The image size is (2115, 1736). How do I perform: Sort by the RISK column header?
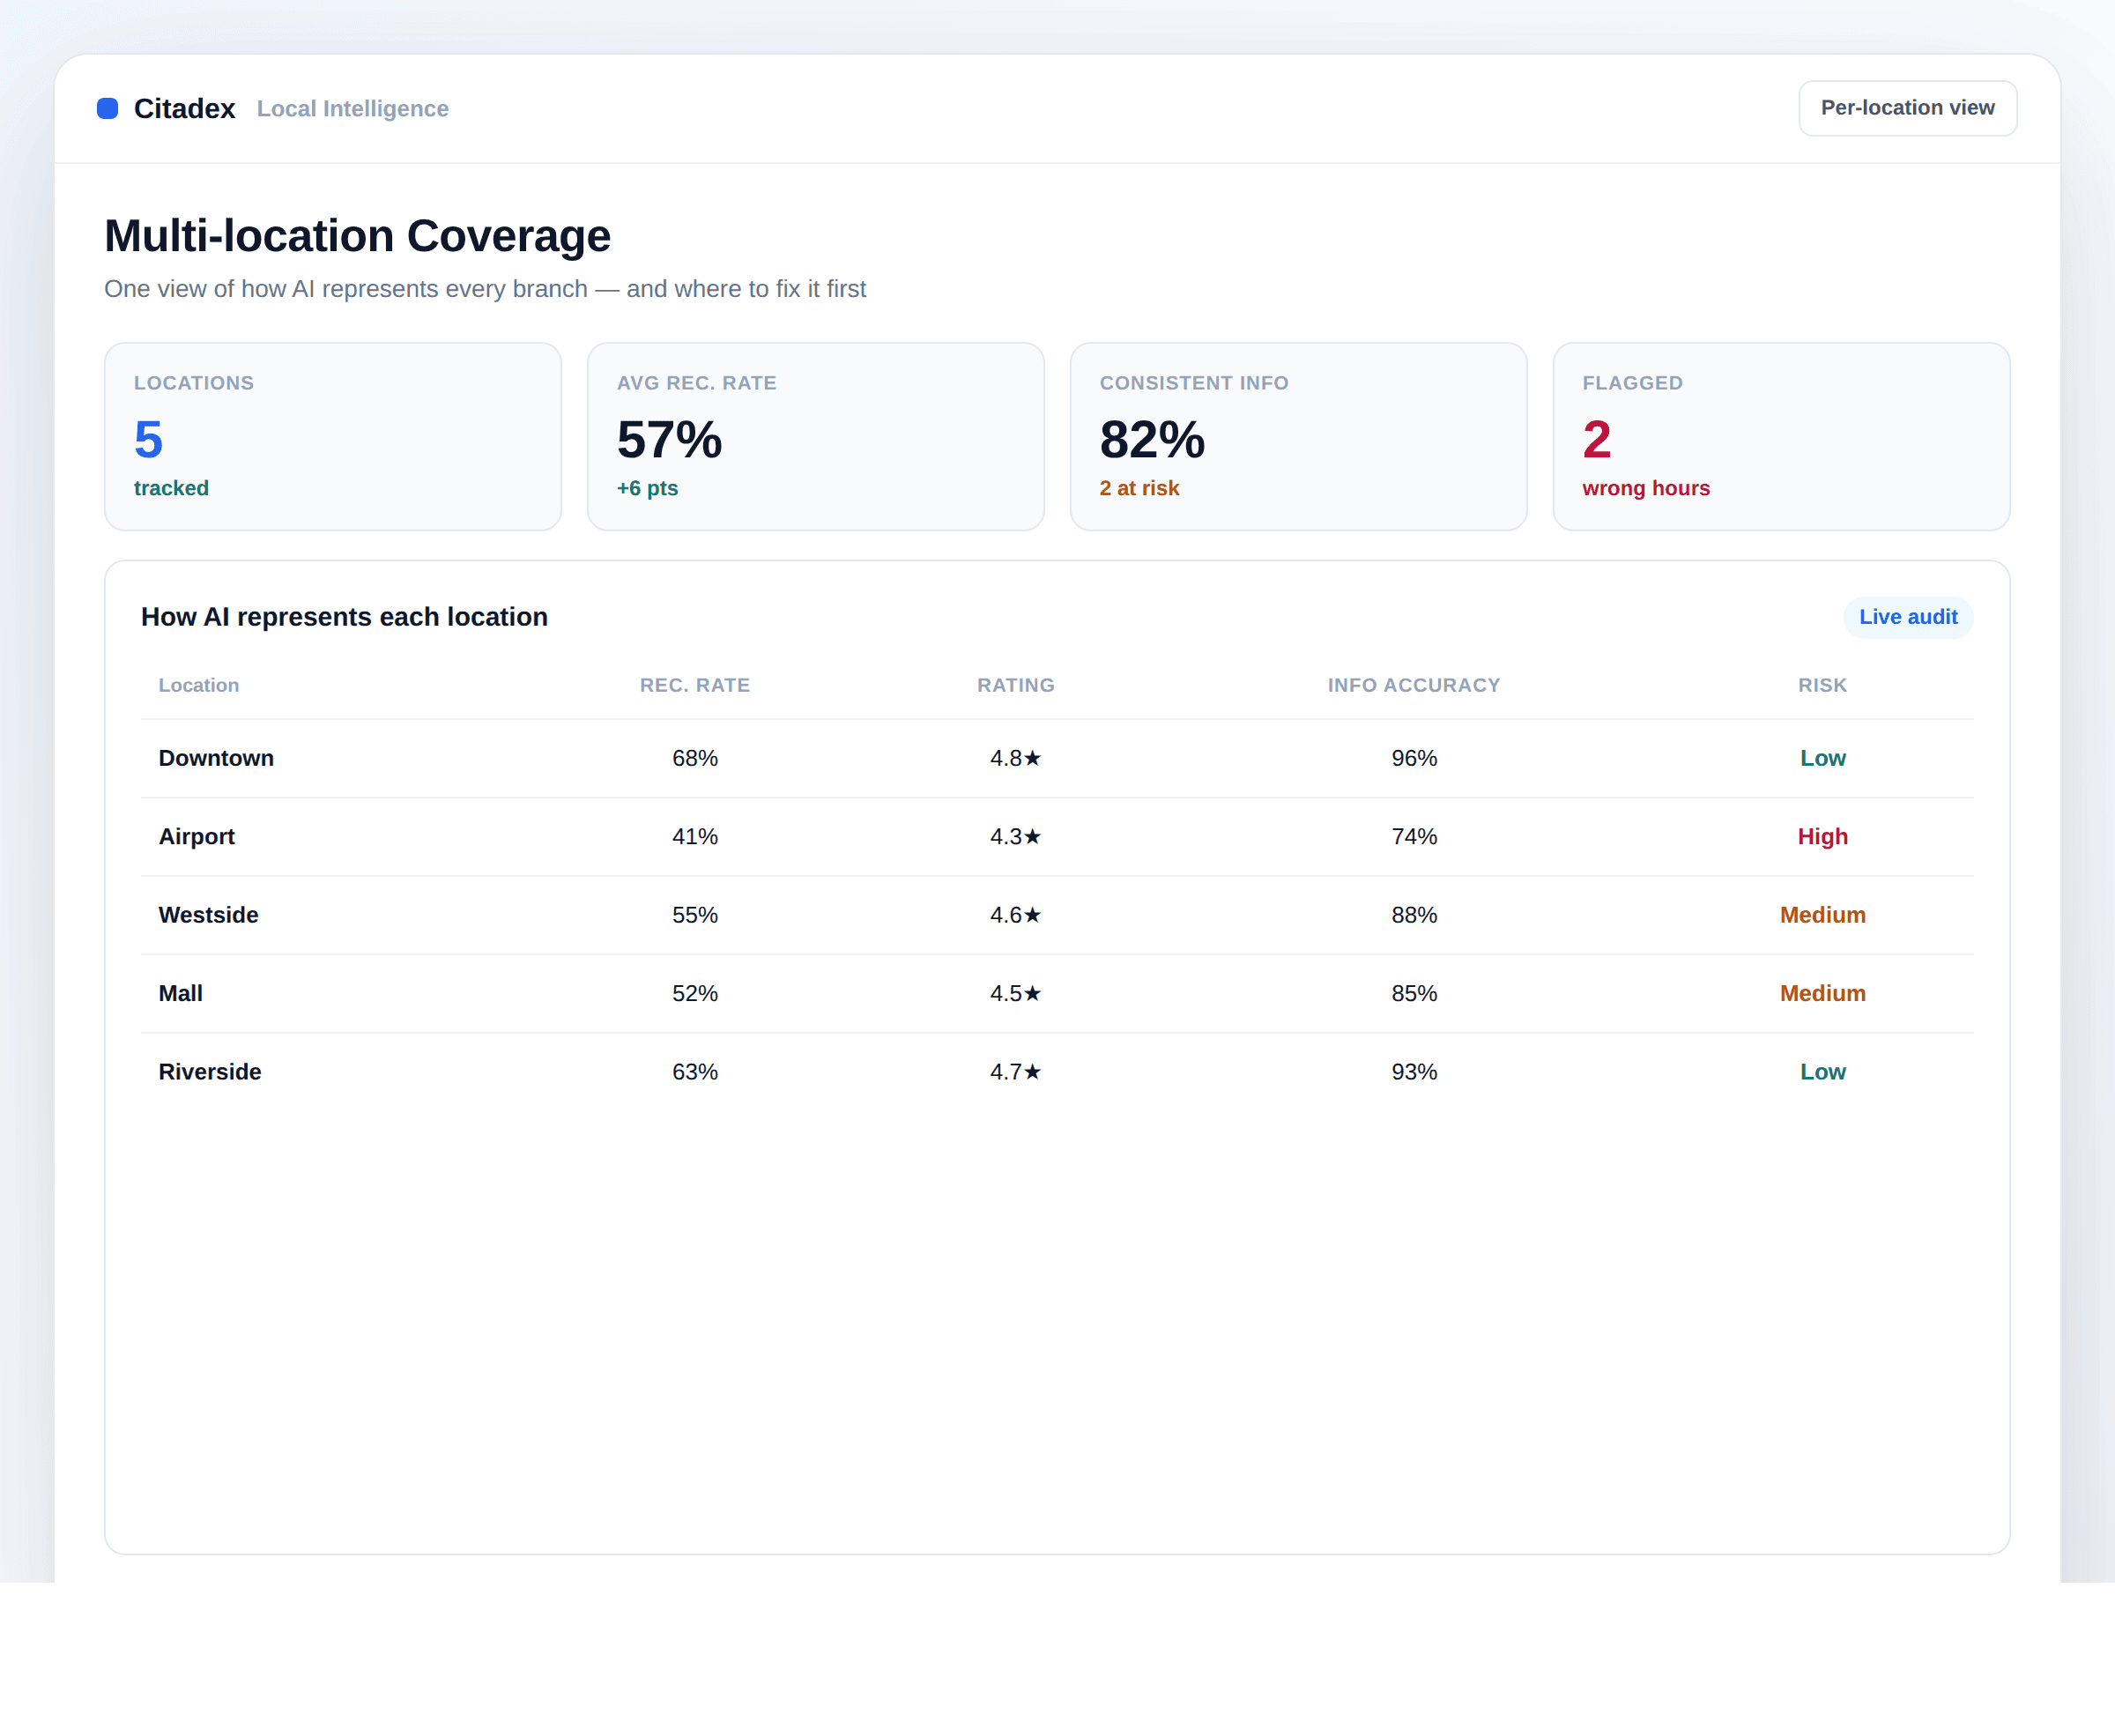click(x=1822, y=685)
